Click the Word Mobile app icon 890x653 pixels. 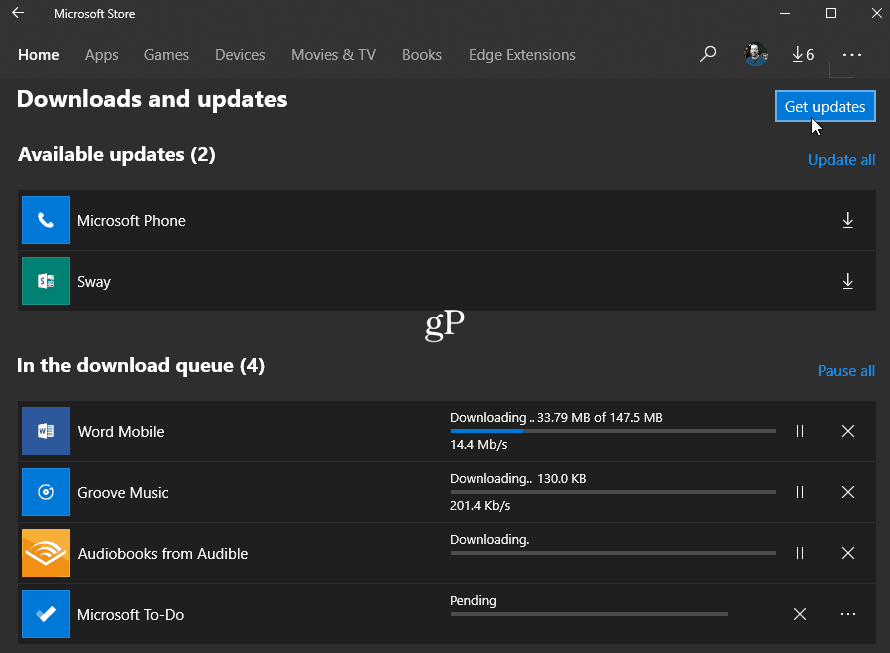tap(46, 431)
